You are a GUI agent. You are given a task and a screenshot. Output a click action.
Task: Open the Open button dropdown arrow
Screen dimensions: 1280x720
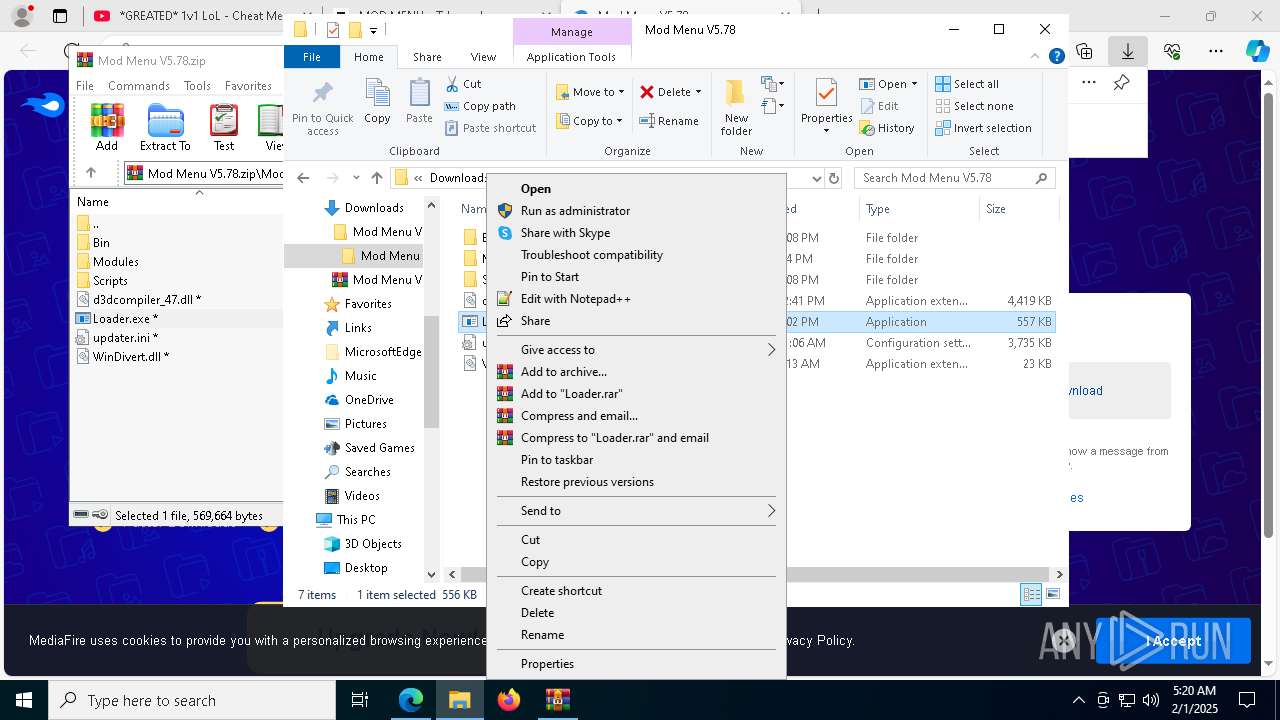coord(914,84)
